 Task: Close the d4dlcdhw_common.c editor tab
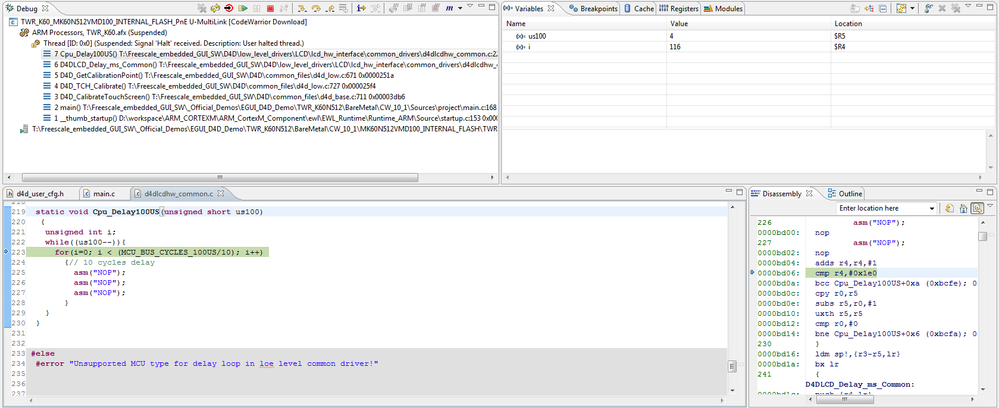point(221,193)
